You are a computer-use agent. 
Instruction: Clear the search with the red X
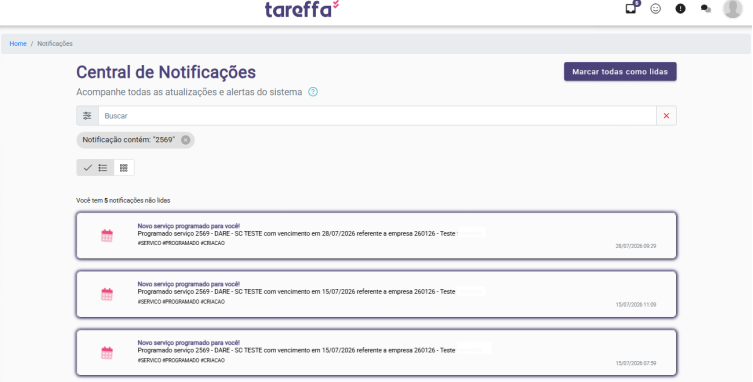coord(666,116)
